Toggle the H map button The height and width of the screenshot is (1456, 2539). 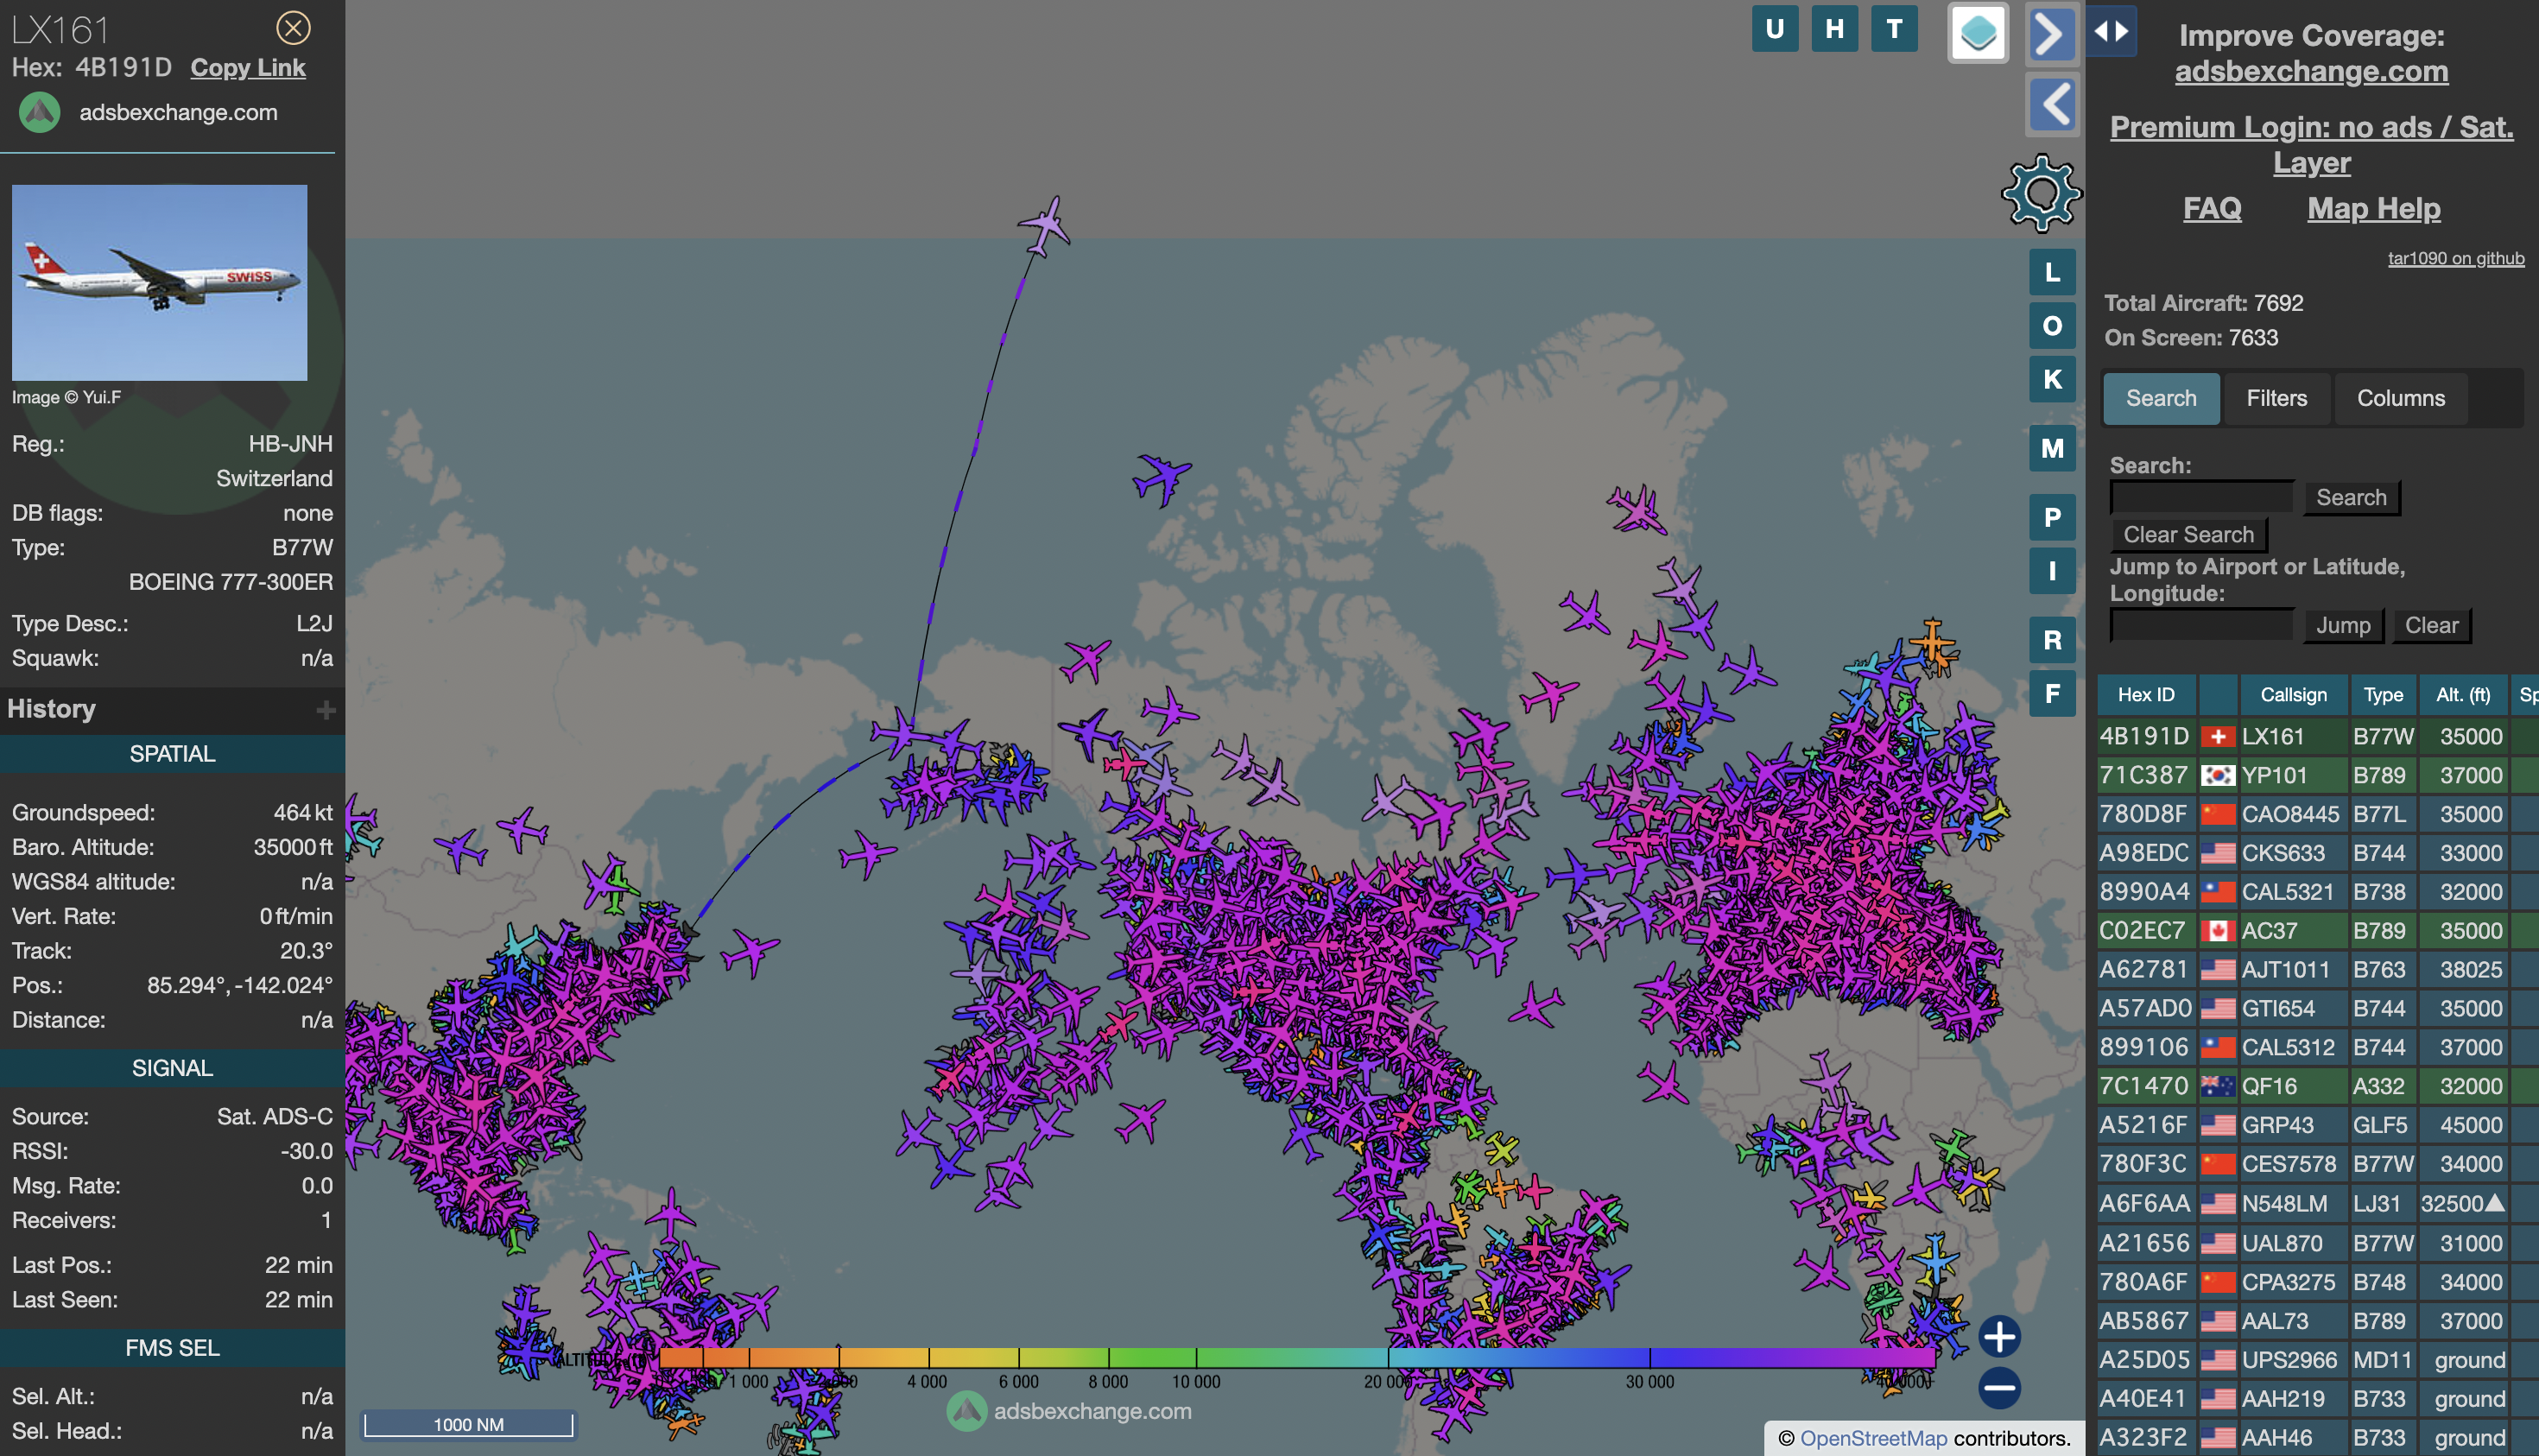click(1834, 29)
